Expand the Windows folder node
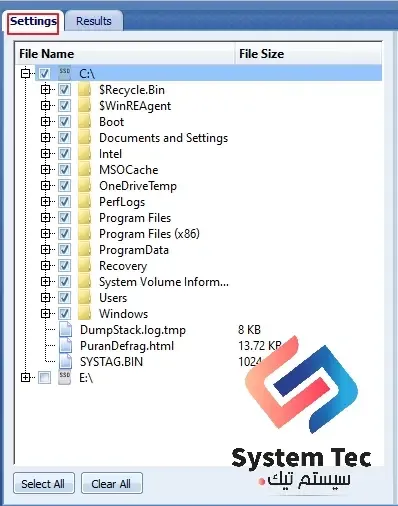Viewport: 398px width, 506px height. click(x=45, y=313)
